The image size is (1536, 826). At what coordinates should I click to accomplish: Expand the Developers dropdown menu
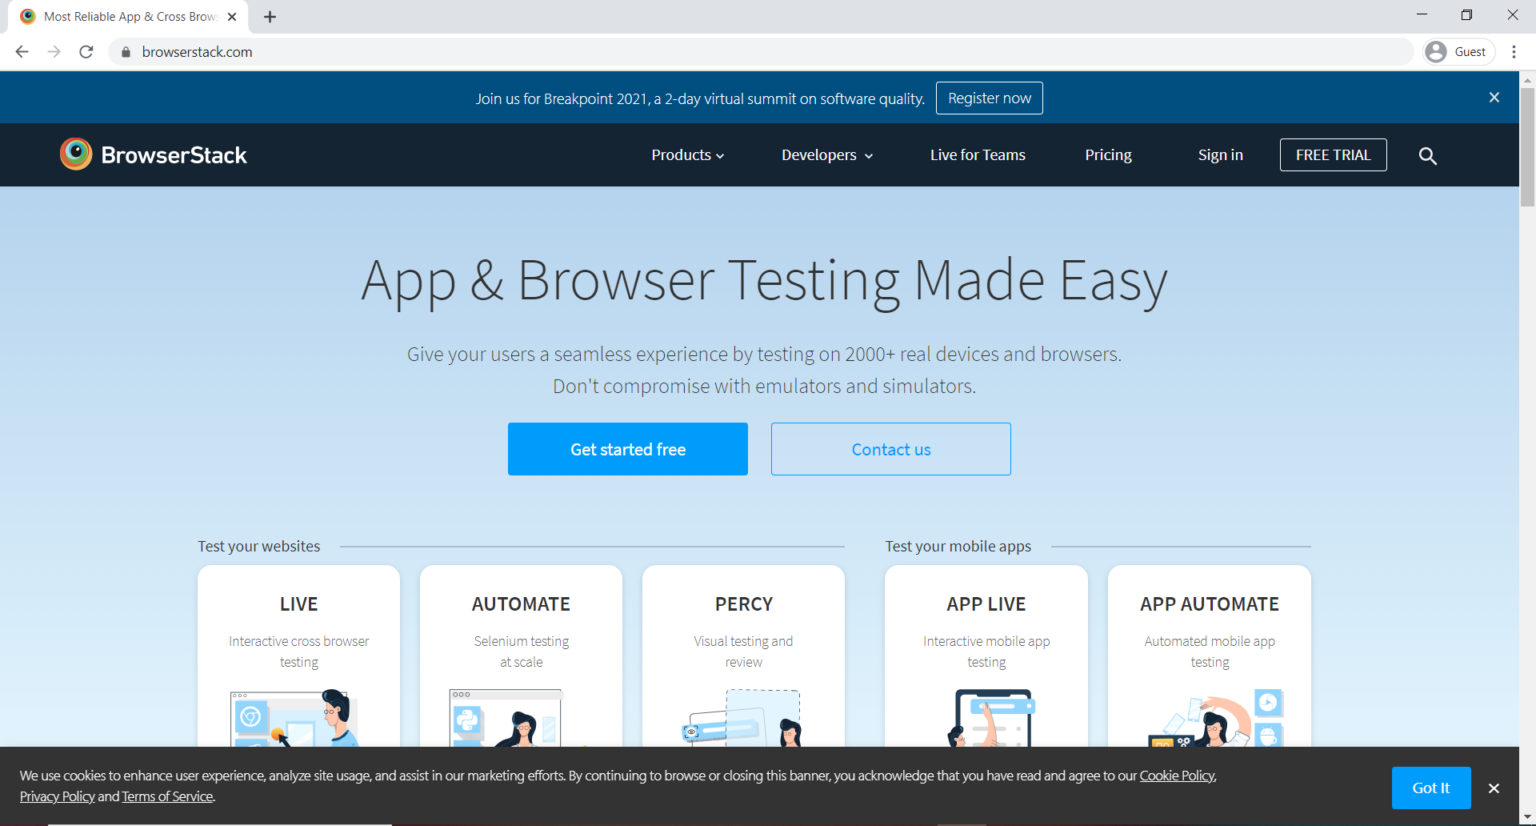[826, 155]
